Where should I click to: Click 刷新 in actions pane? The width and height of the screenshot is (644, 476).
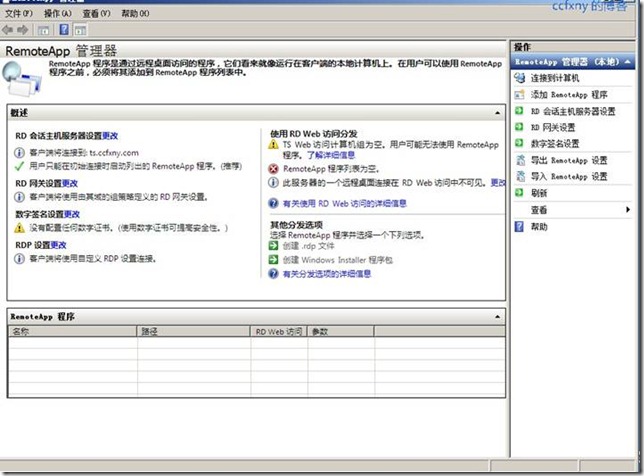(x=539, y=193)
